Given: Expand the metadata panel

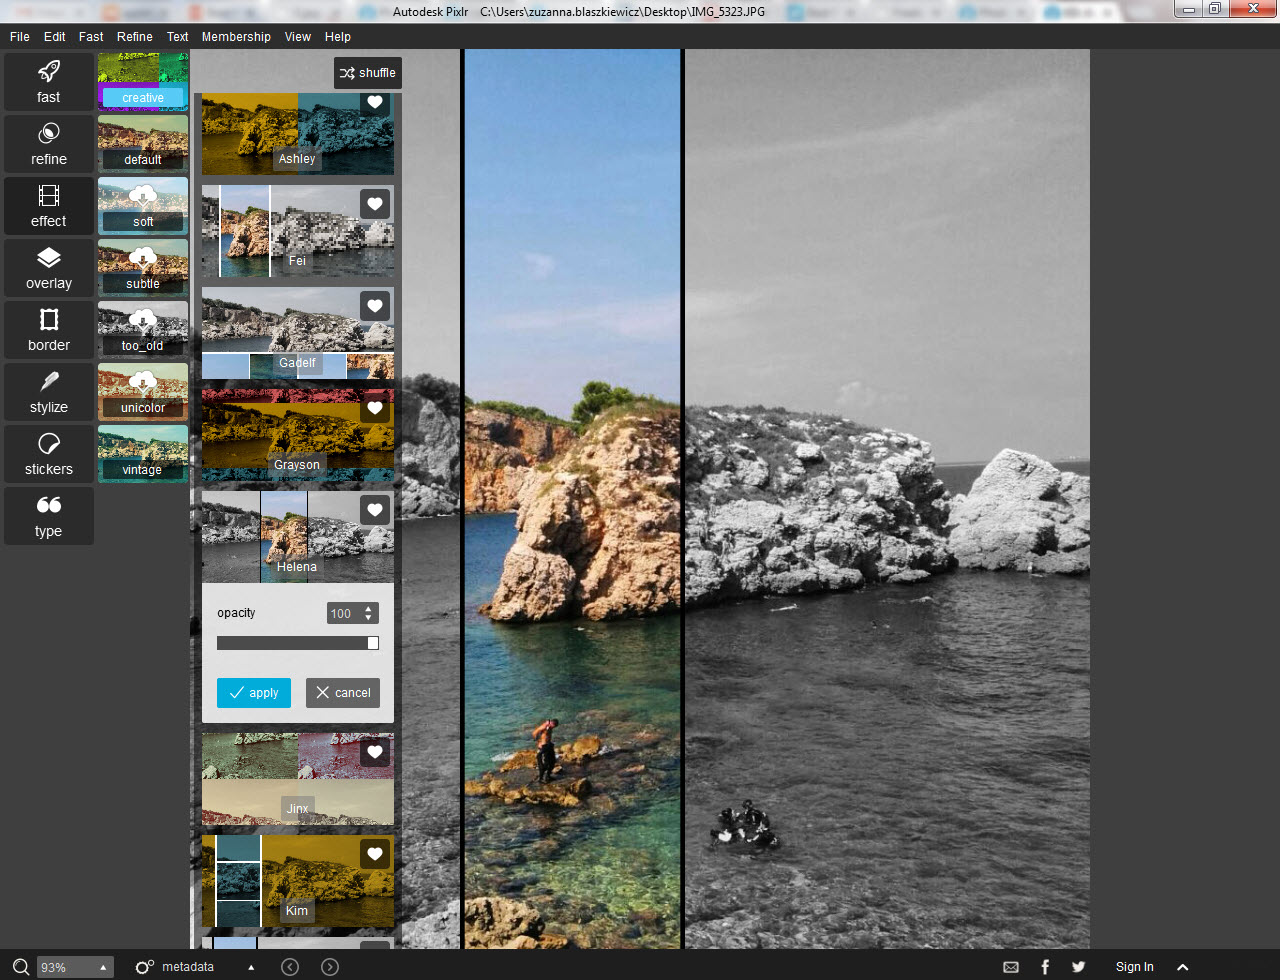Looking at the screenshot, I should [249, 966].
